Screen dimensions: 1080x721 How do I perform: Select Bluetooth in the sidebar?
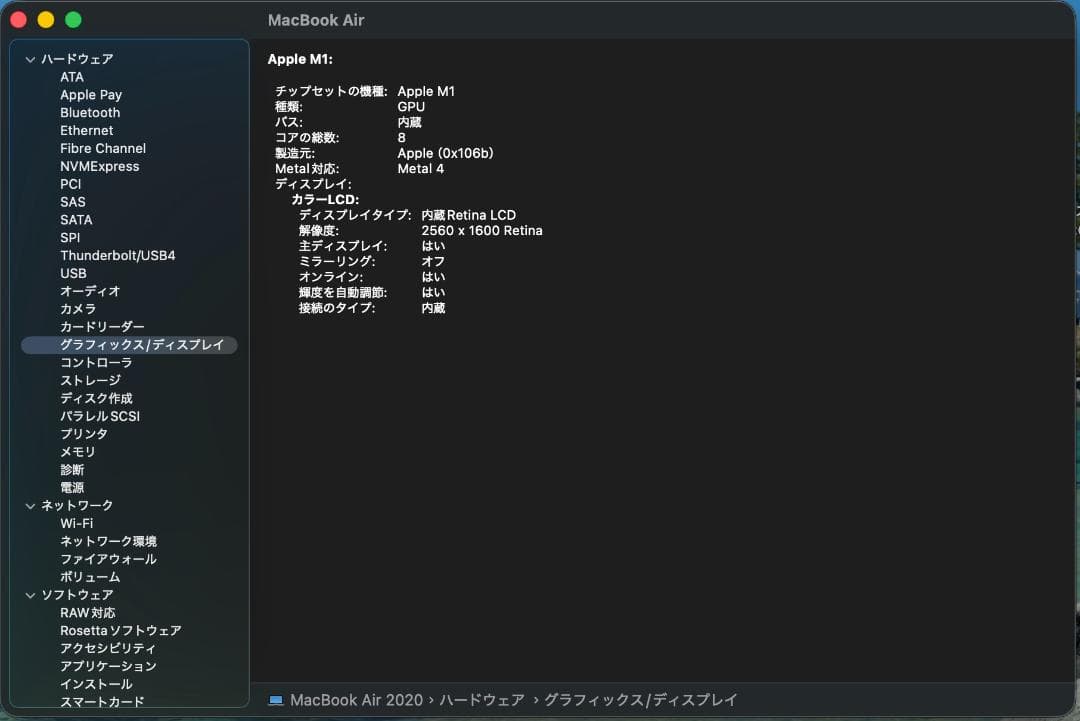pyautogui.click(x=90, y=113)
